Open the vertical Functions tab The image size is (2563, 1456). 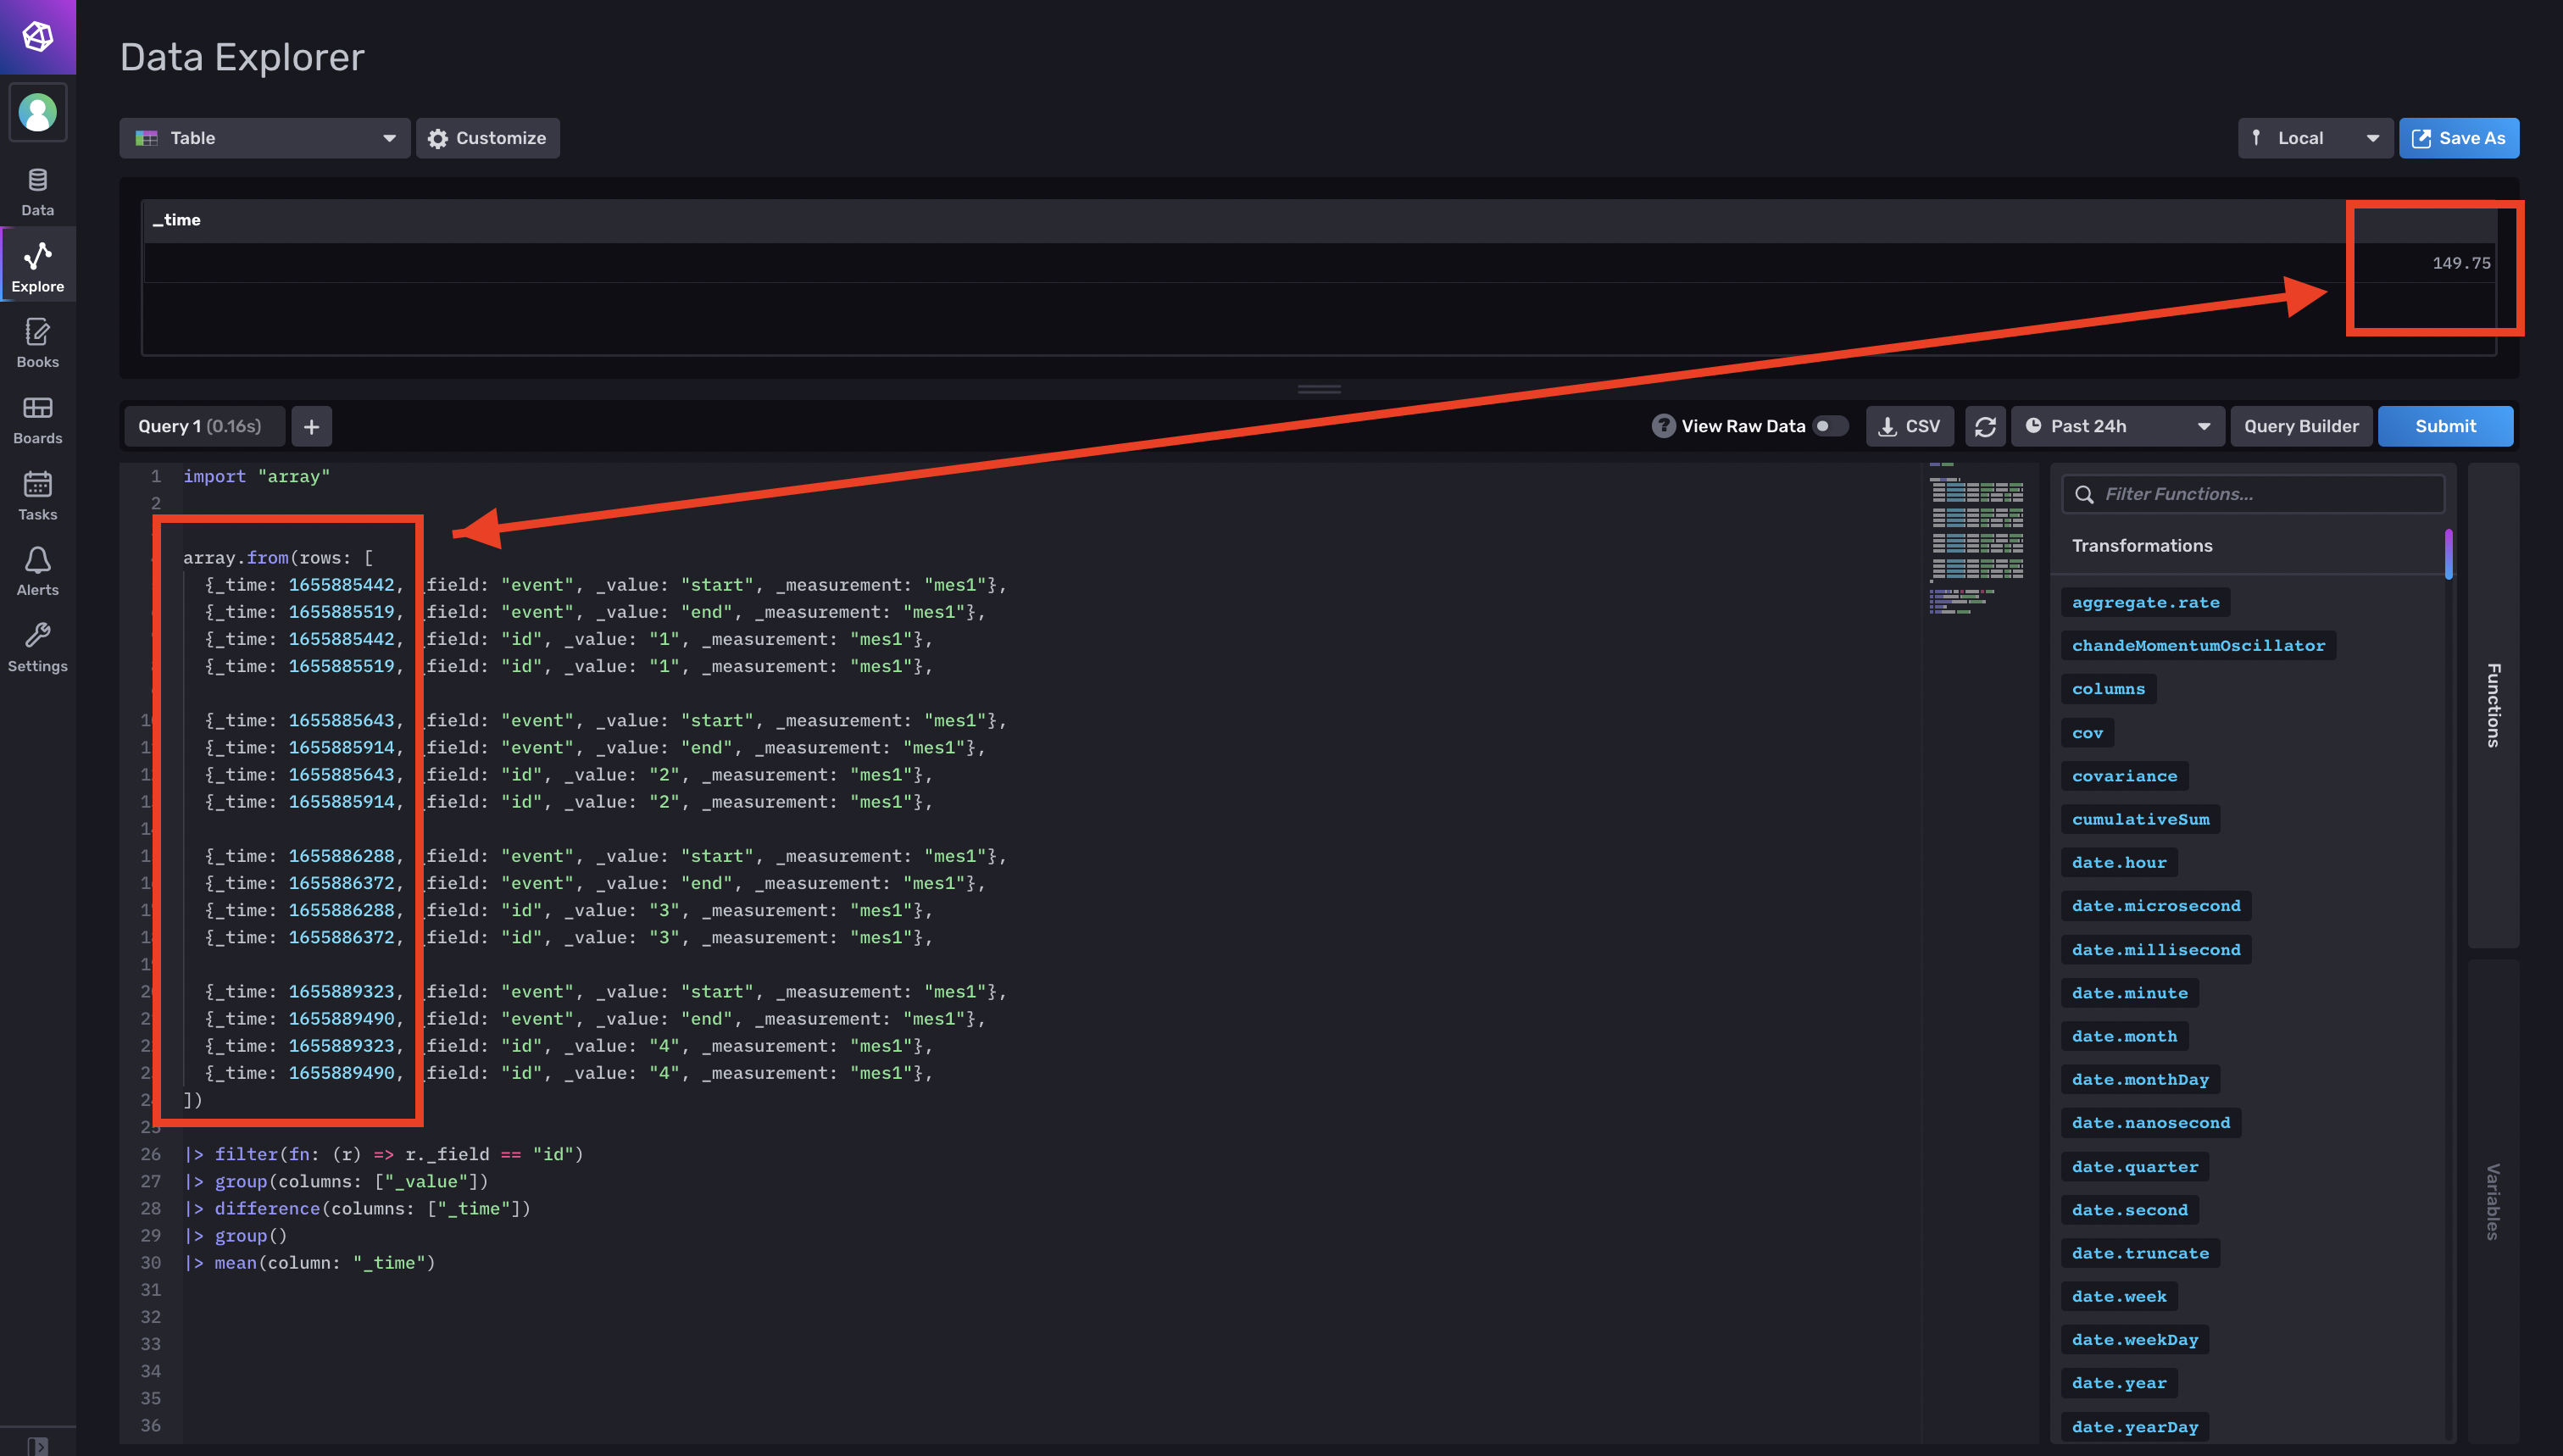point(2492,705)
